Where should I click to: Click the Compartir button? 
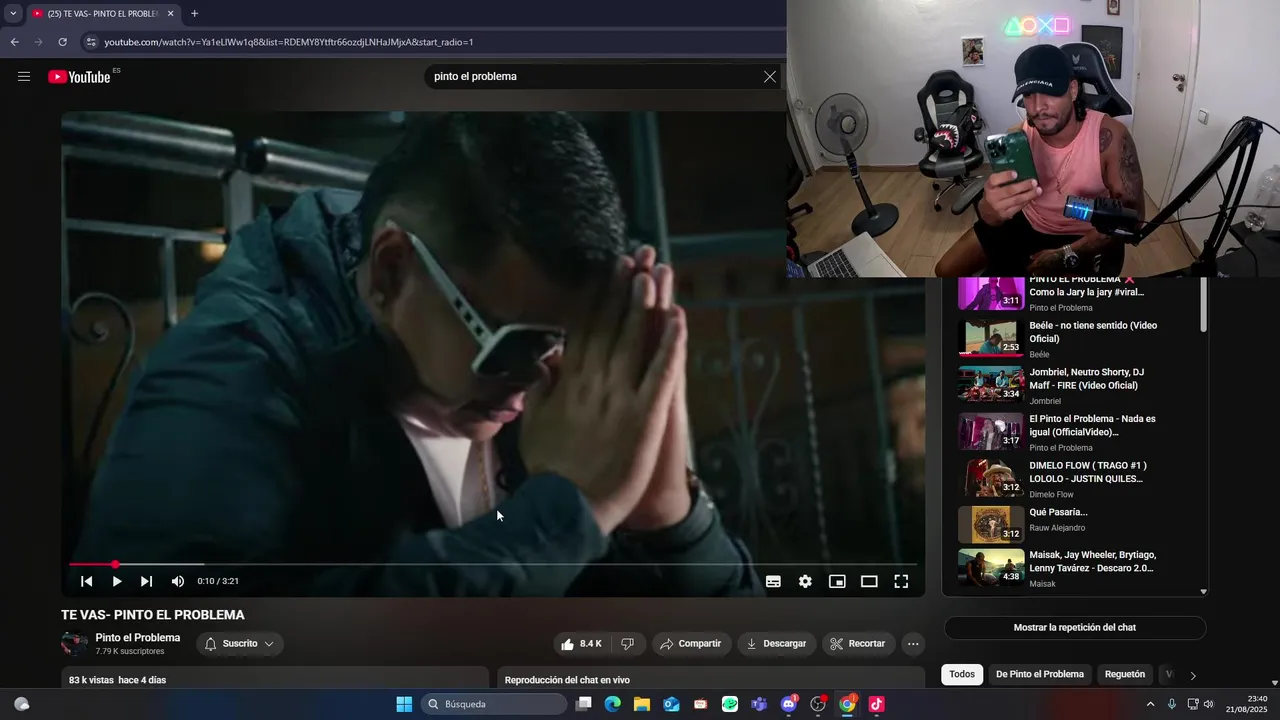coord(691,644)
